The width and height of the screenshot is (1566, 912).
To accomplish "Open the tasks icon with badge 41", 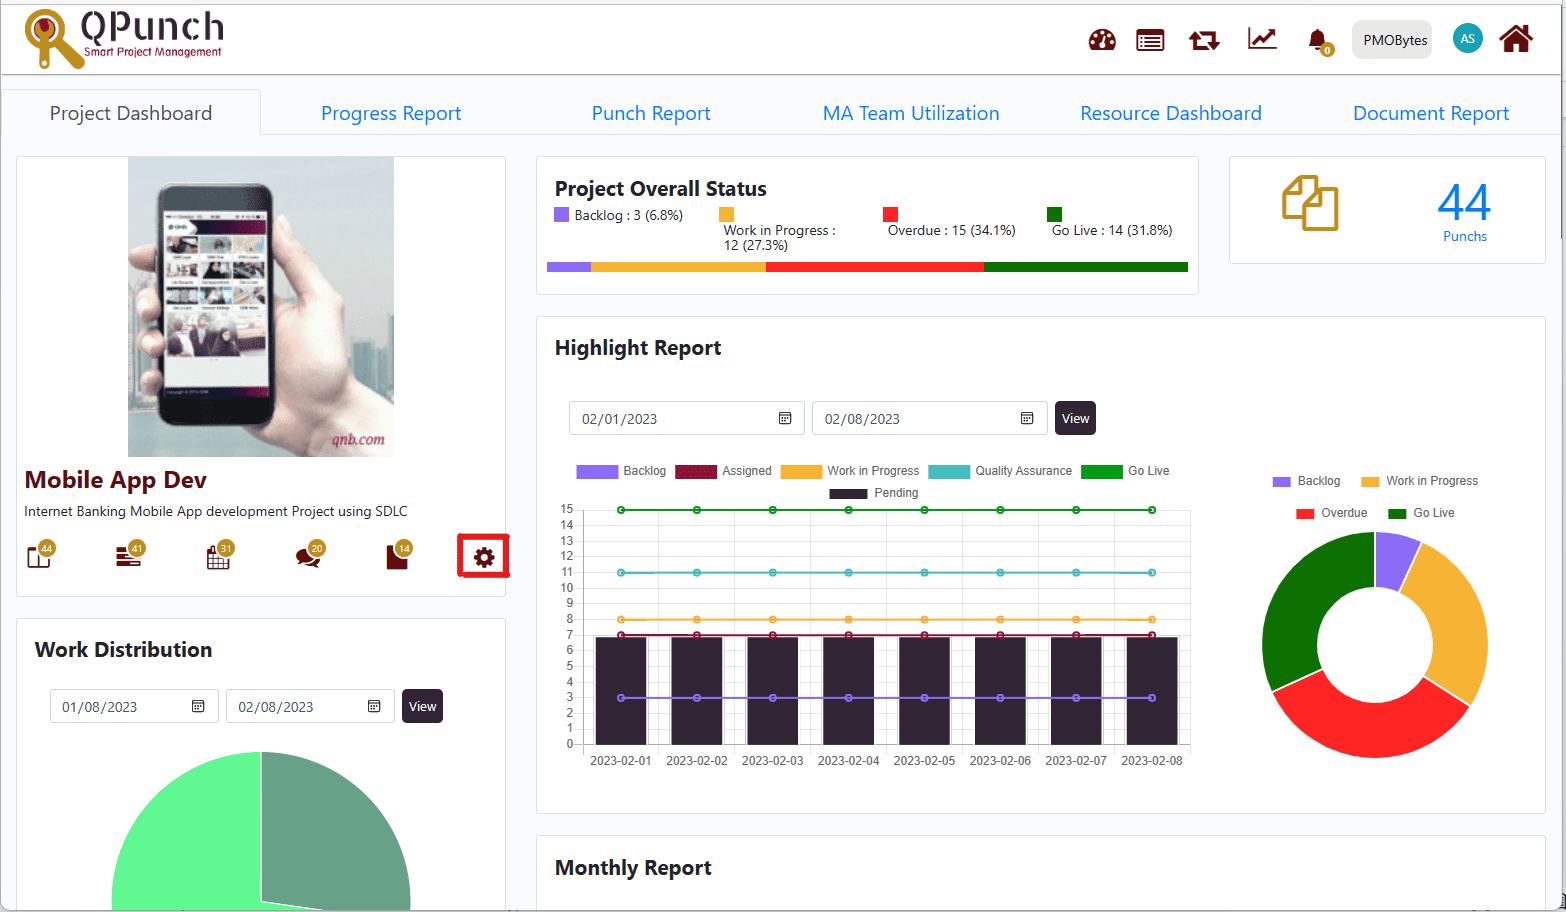I will (x=130, y=555).
